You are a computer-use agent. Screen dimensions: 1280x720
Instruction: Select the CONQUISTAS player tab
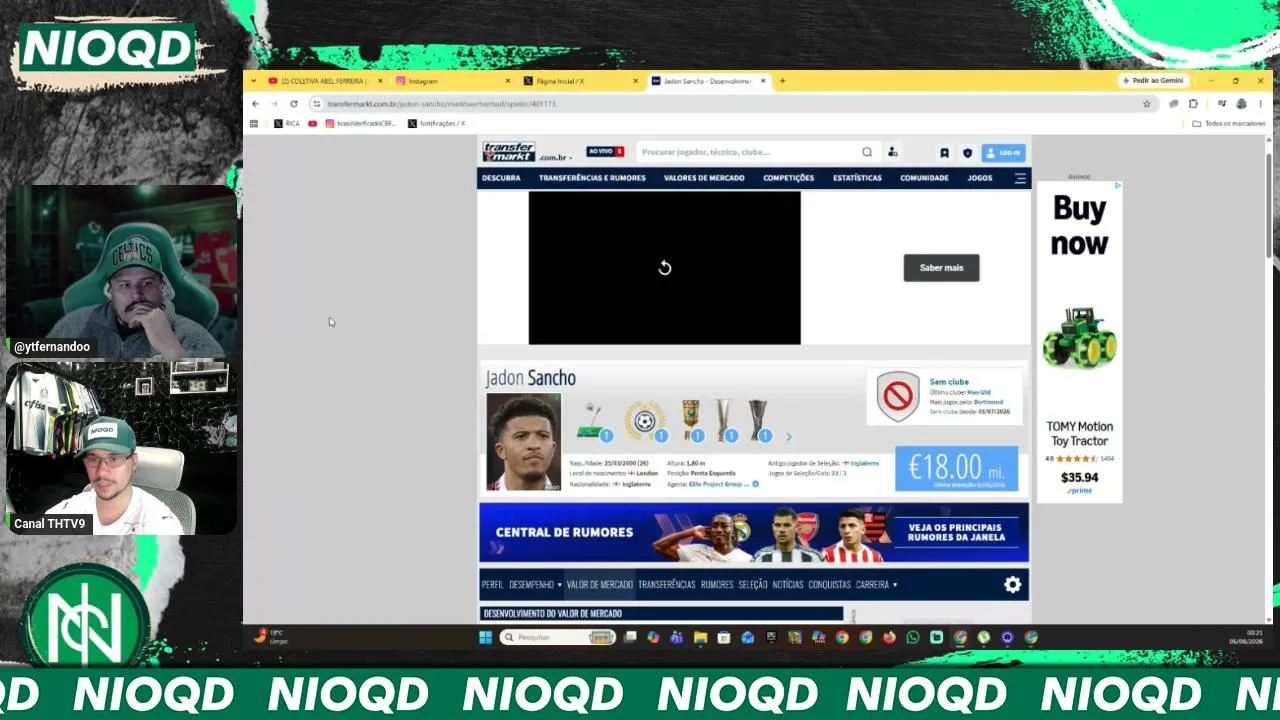click(830, 585)
